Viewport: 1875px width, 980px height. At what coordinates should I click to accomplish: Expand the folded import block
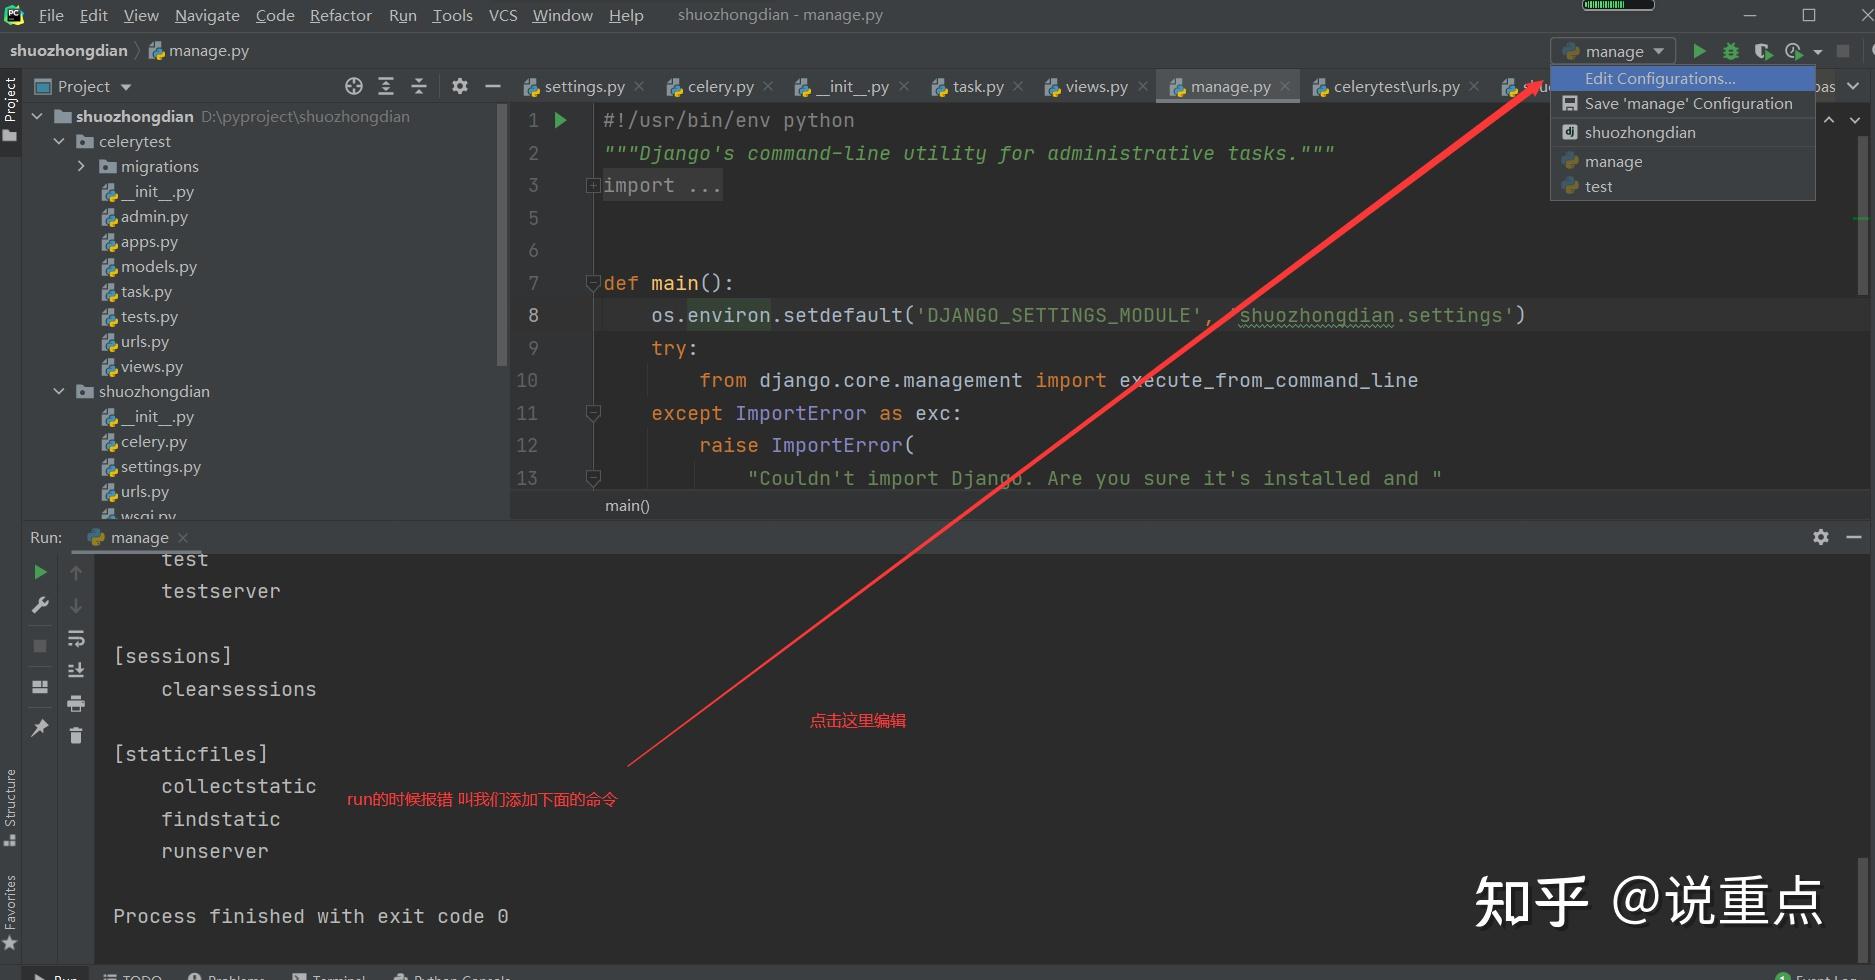pos(593,186)
